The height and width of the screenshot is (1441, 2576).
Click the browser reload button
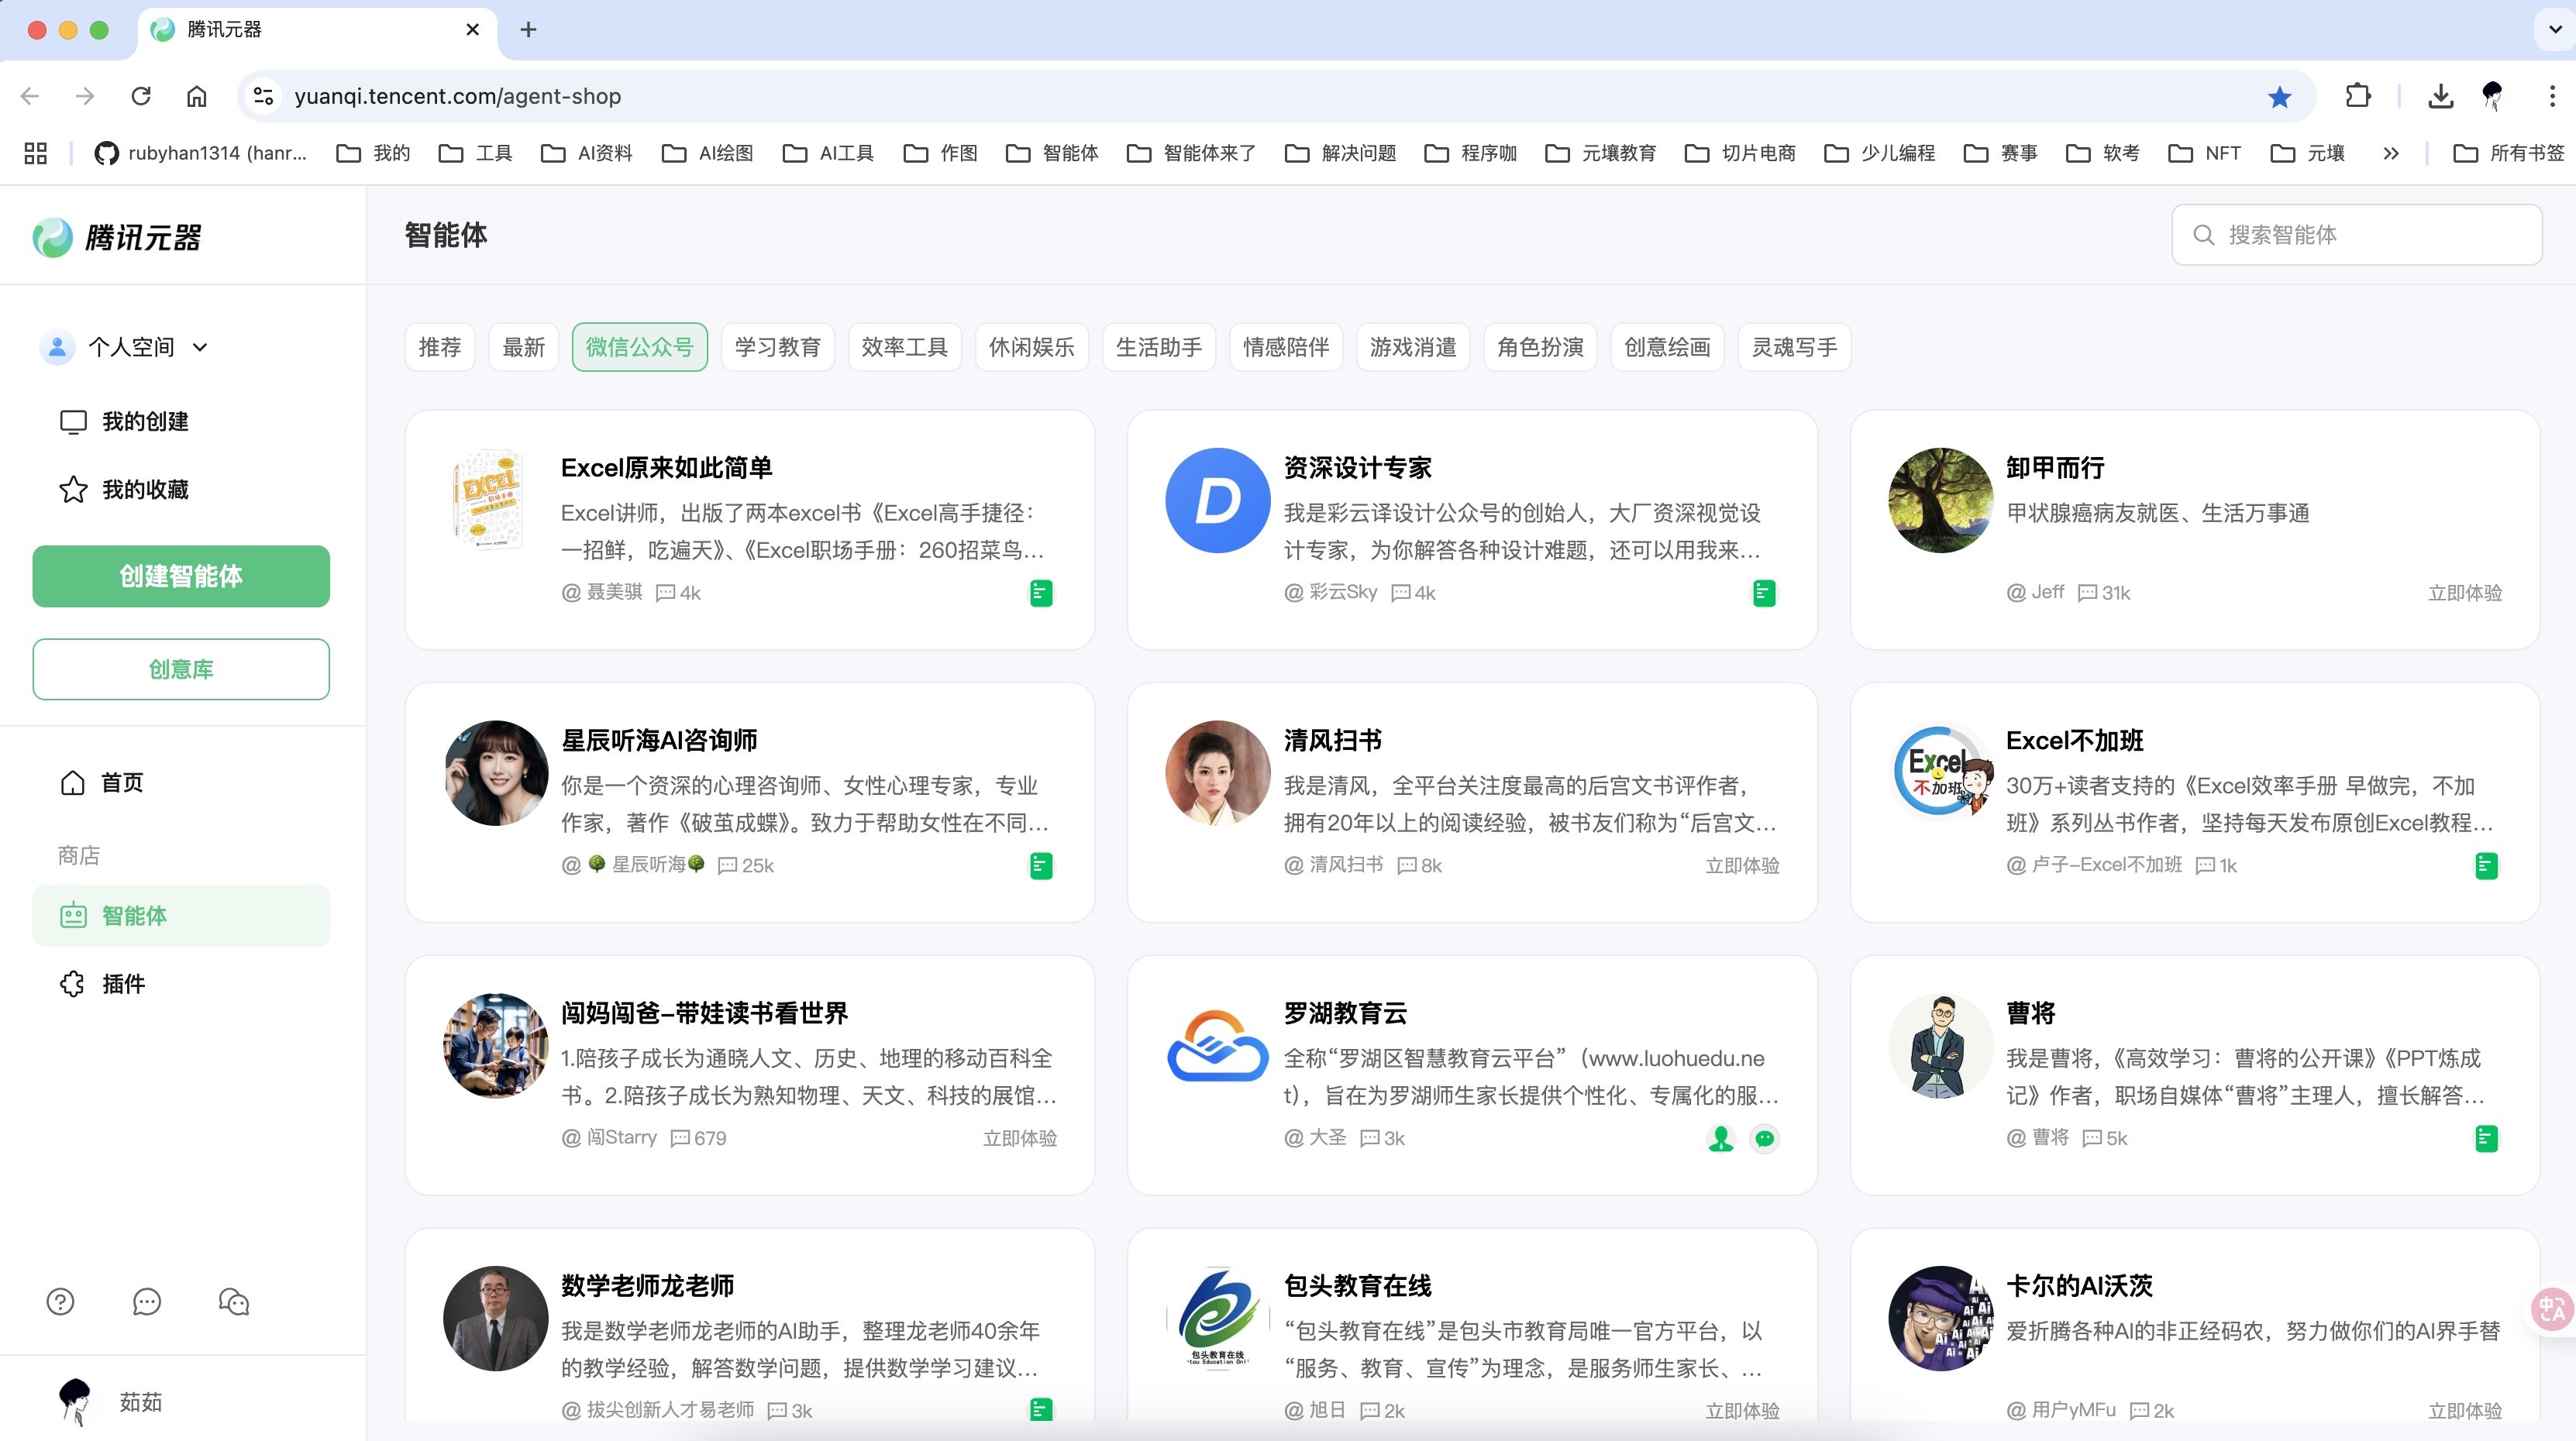(141, 96)
